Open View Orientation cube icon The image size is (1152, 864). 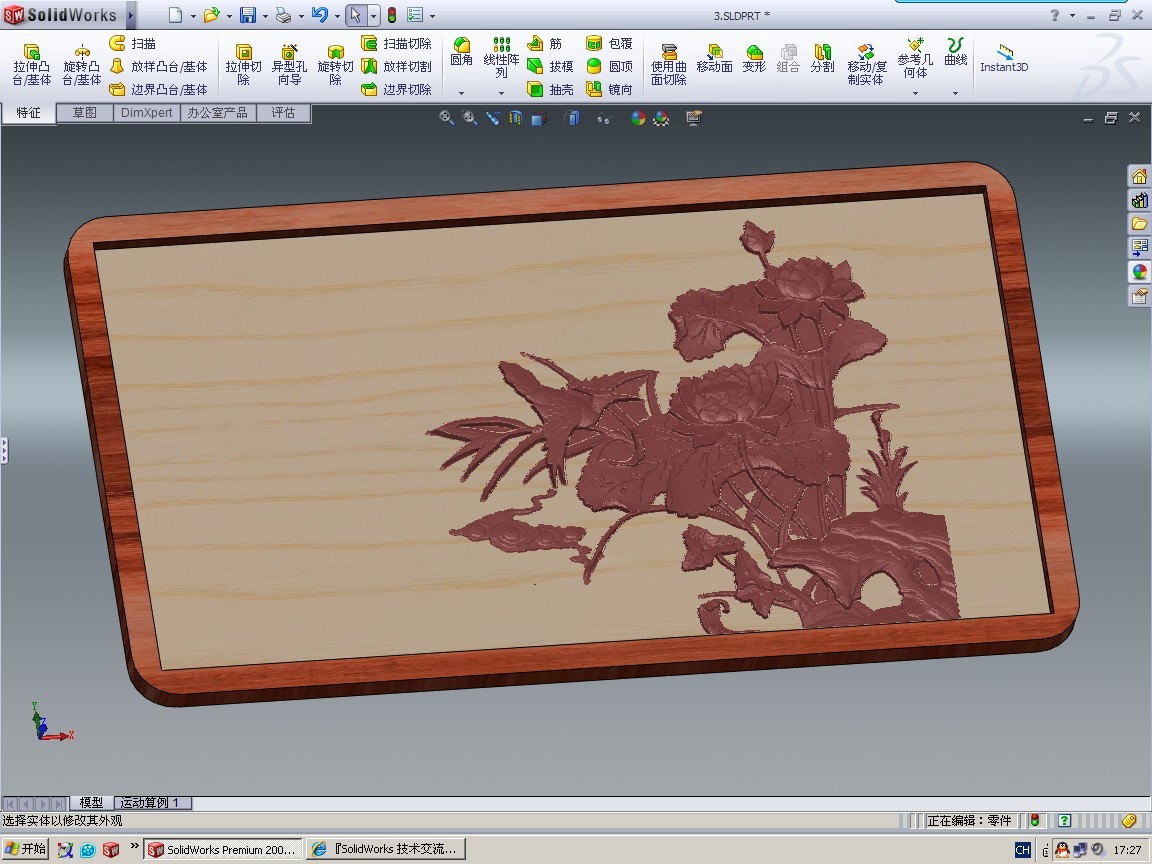pyautogui.click(x=539, y=118)
